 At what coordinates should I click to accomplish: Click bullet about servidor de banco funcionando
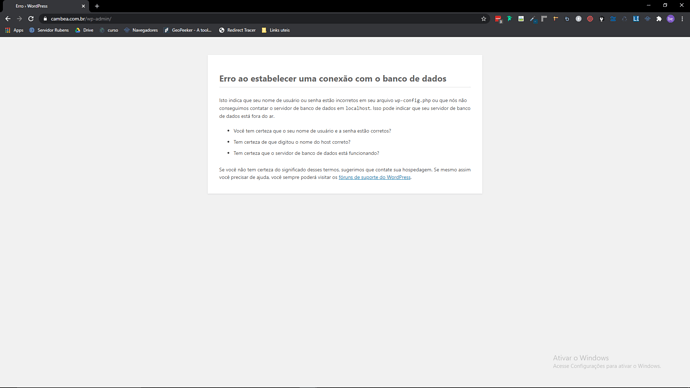coord(306,153)
